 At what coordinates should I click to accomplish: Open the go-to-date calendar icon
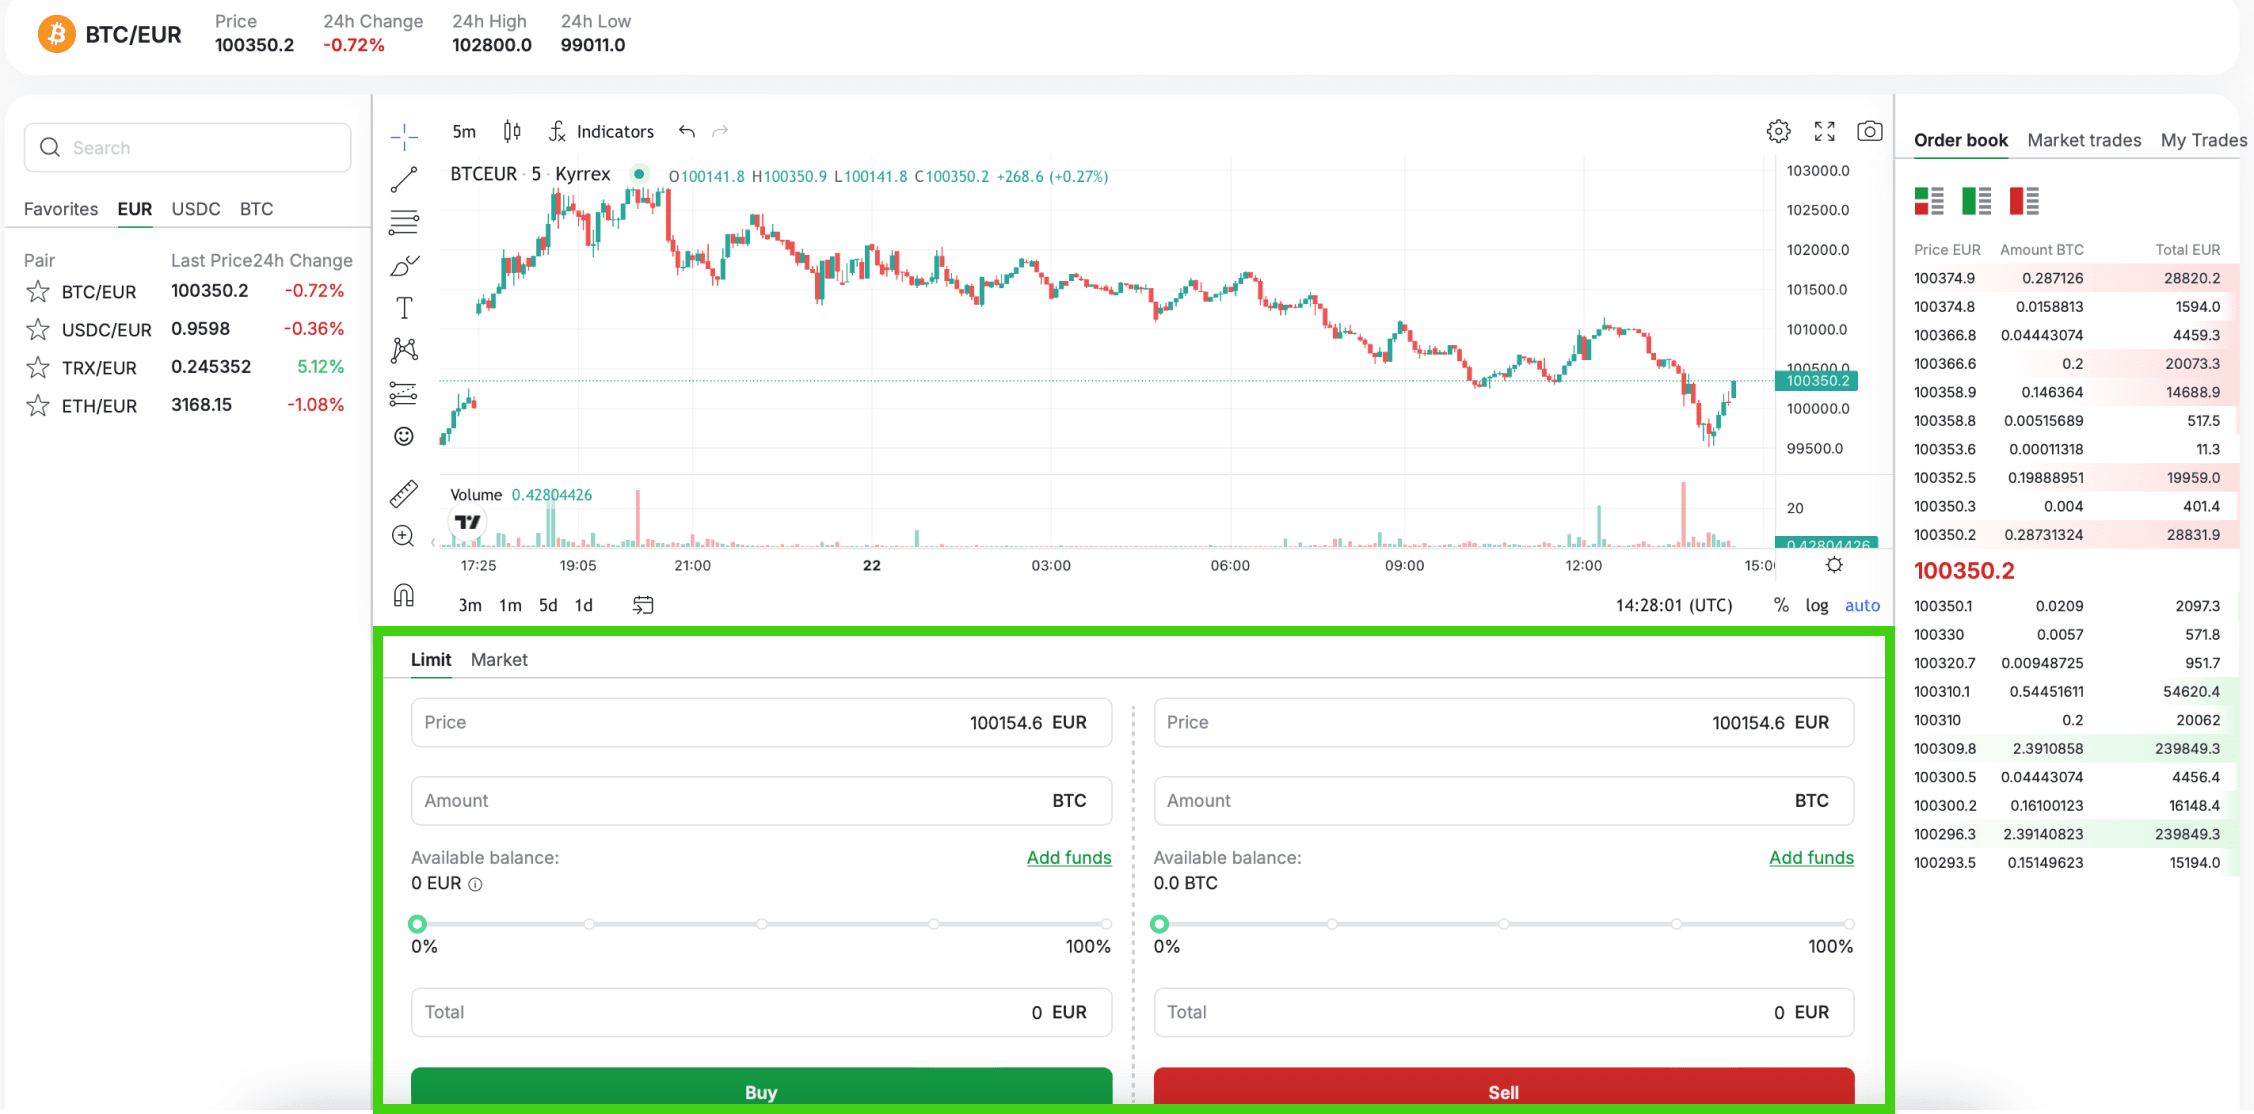pyautogui.click(x=643, y=605)
